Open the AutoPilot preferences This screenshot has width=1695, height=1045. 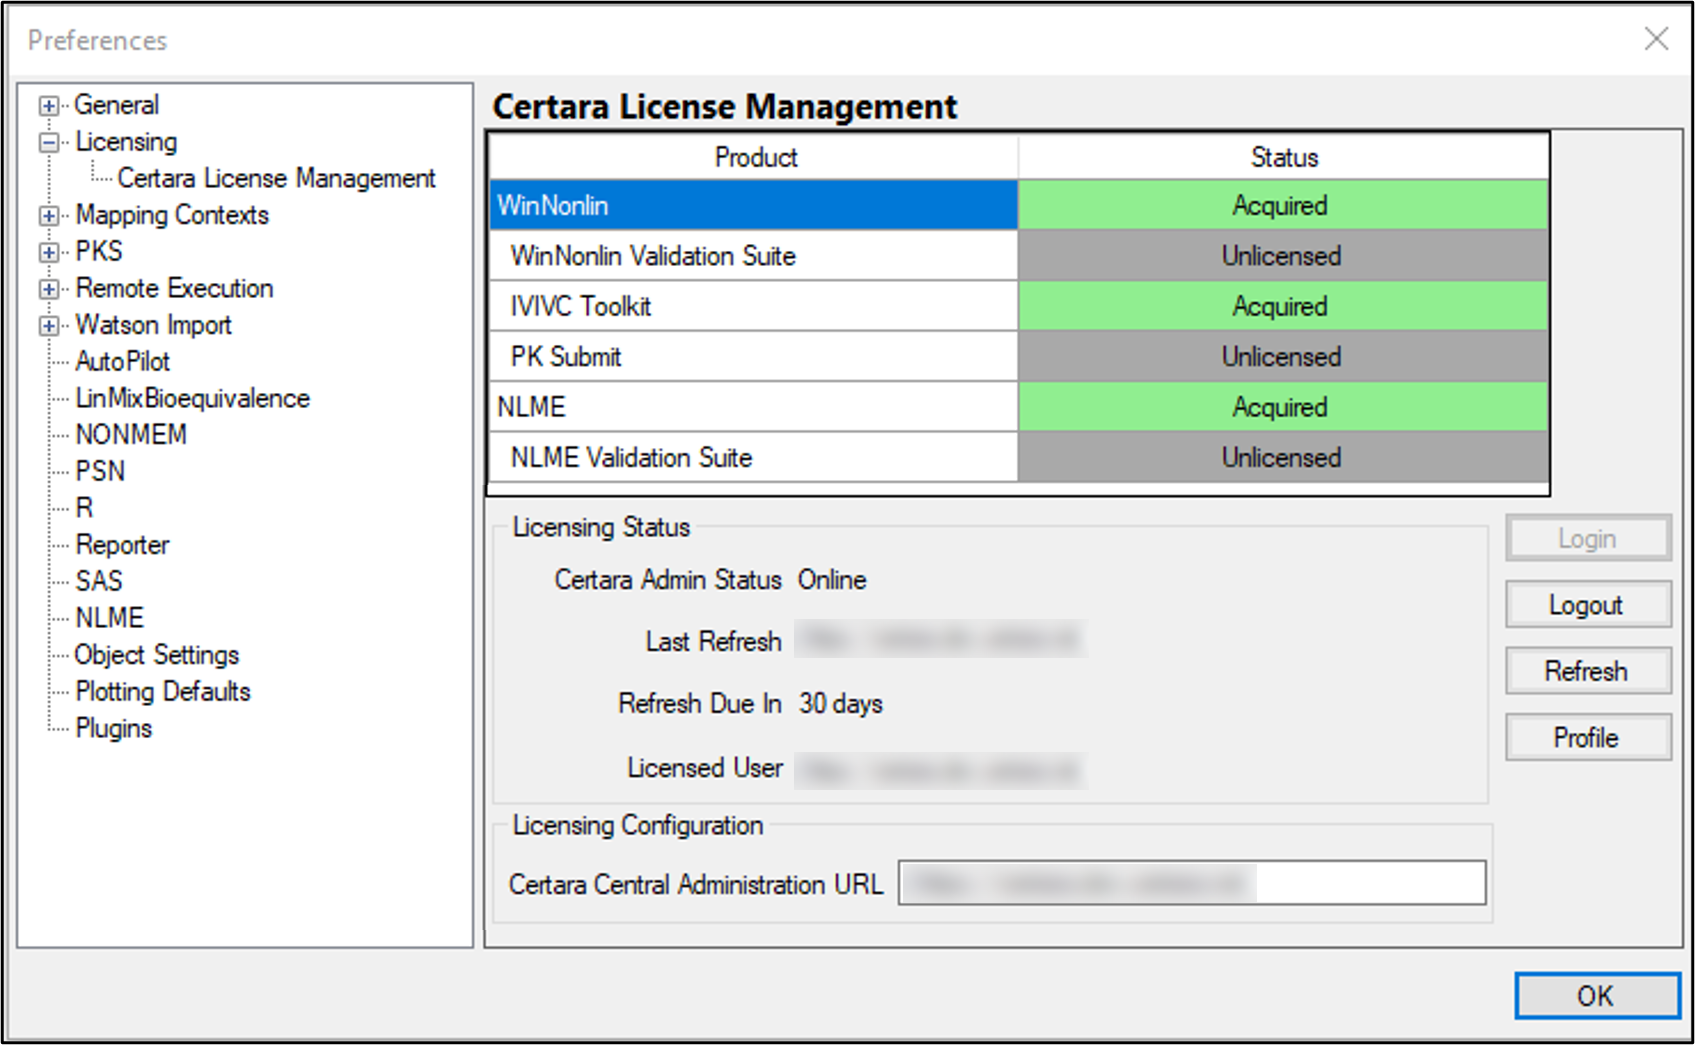tap(122, 361)
